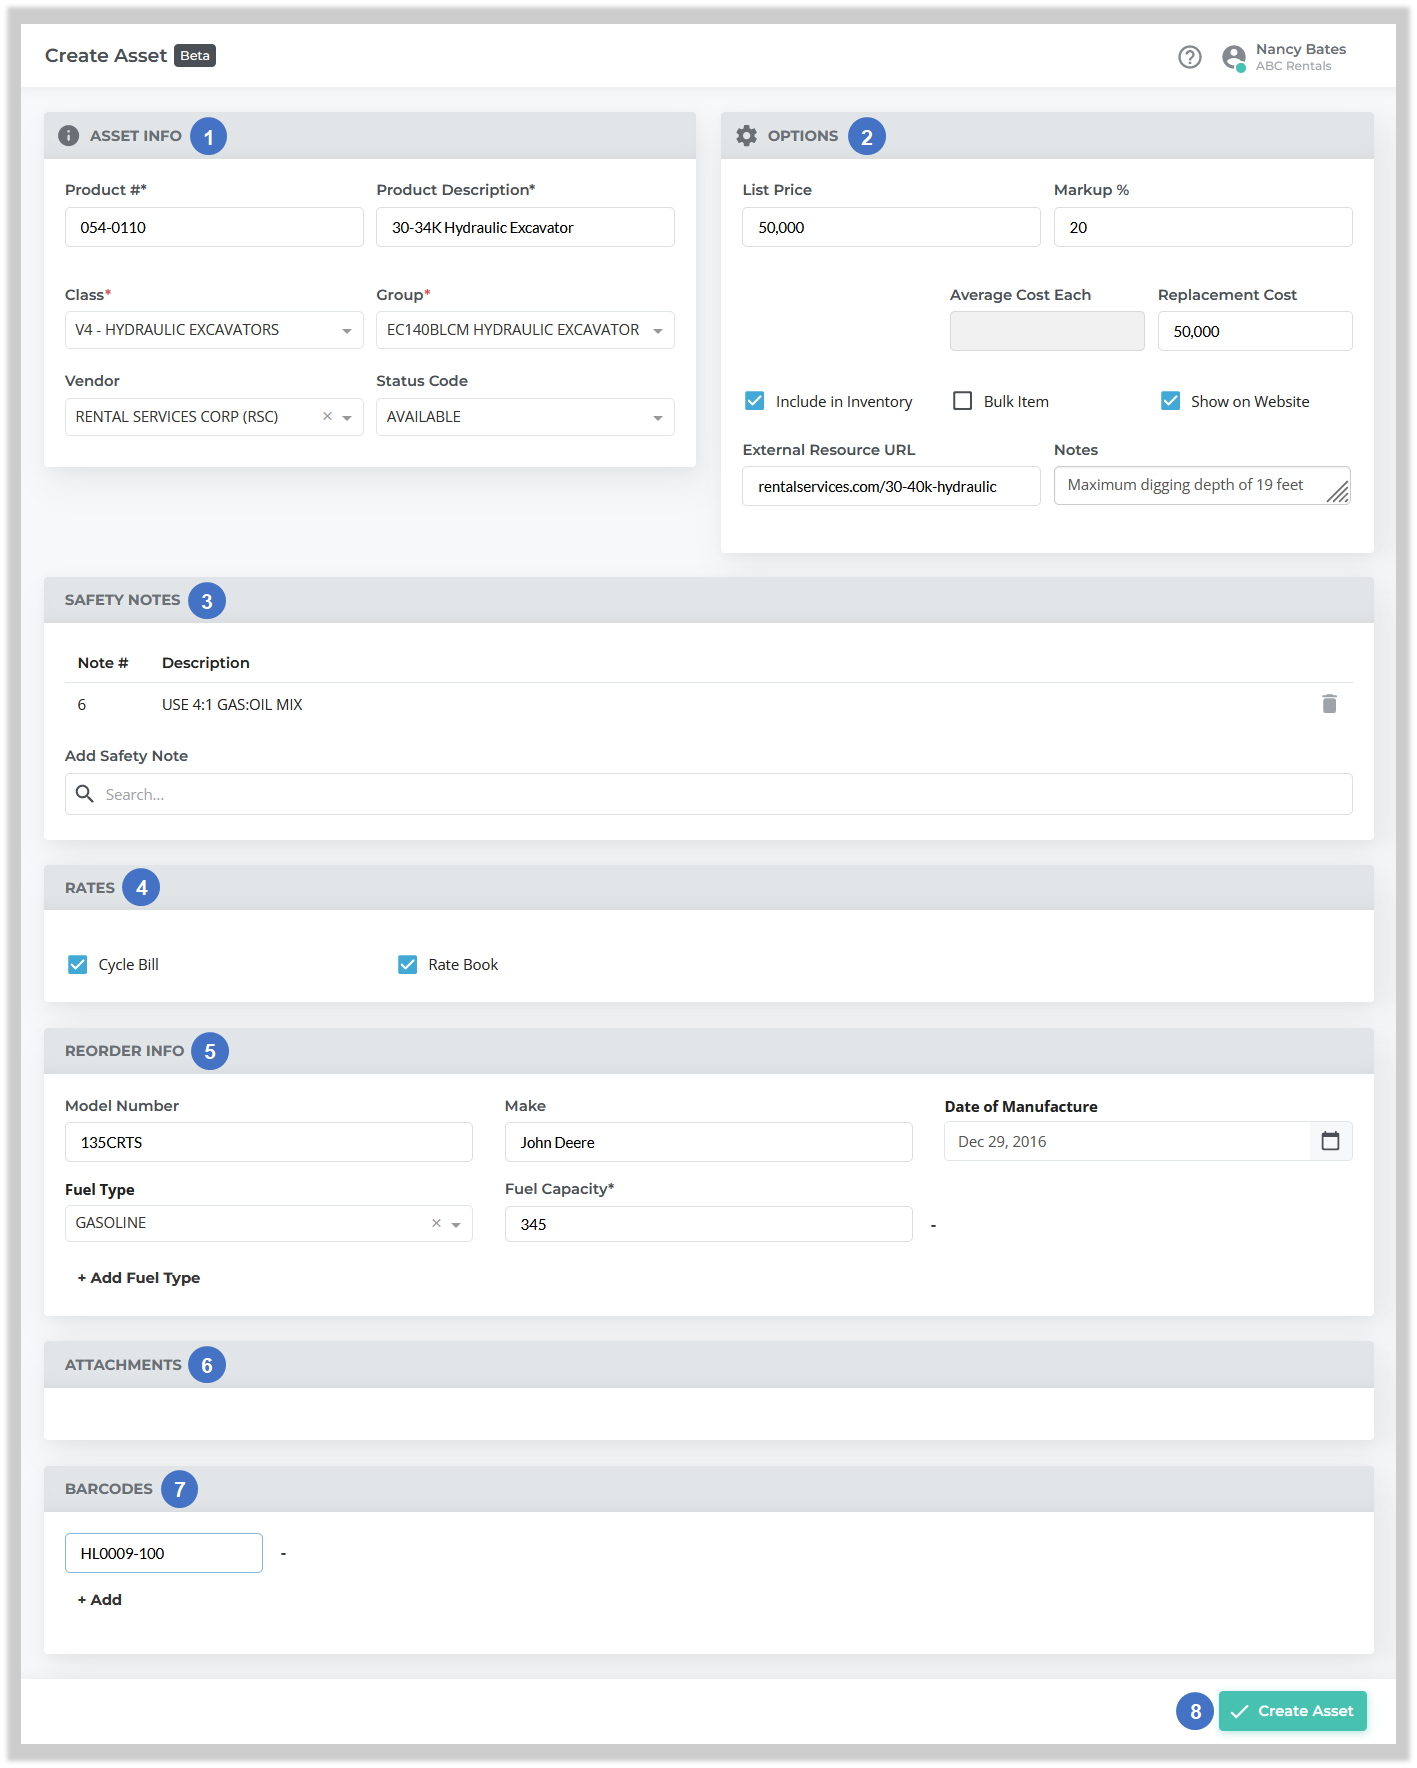1417x1768 pixels.
Task: Click the Add Safety Note search field
Action: [x=708, y=794]
